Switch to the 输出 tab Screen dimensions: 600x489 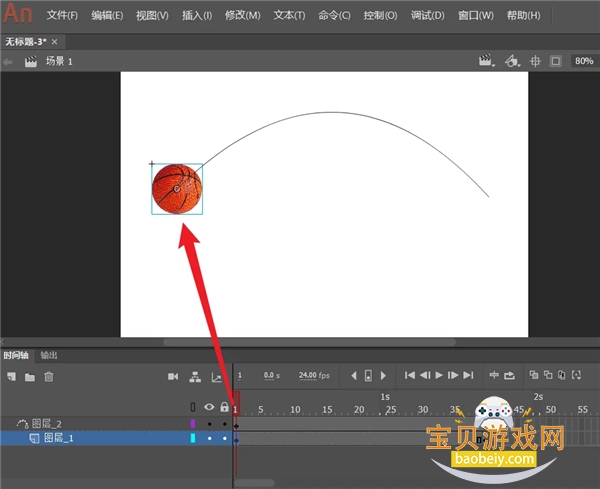tap(49, 355)
